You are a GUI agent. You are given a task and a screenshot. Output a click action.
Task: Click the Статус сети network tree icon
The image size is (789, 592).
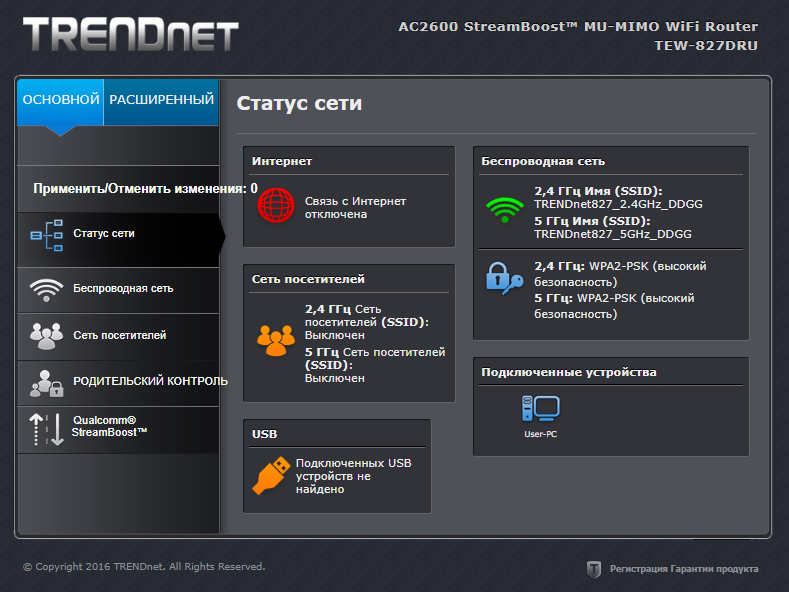coord(47,235)
